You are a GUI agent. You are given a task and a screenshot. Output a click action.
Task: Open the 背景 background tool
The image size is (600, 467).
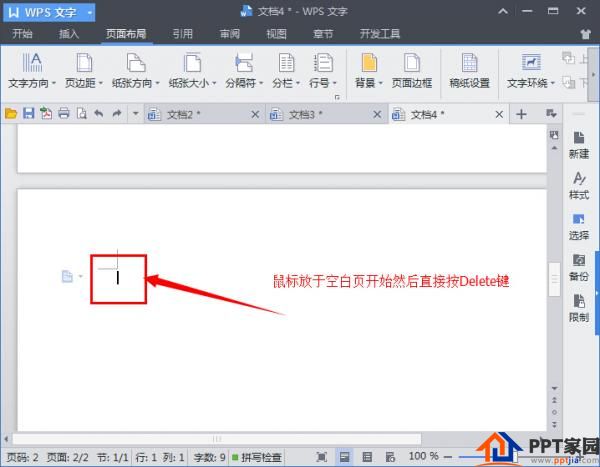tap(368, 71)
